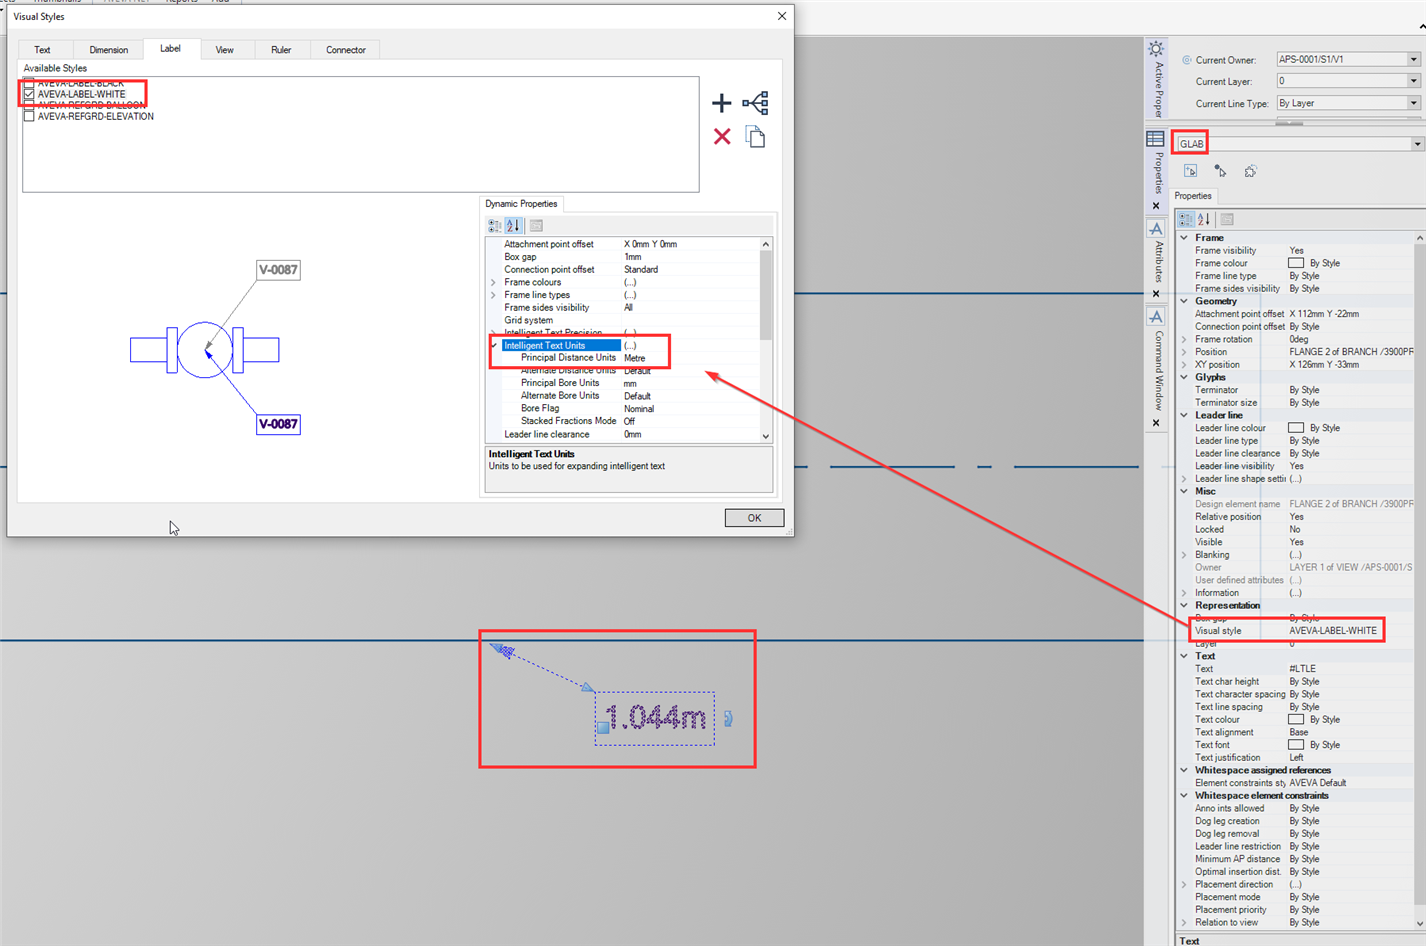Image resolution: width=1426 pixels, height=946 pixels.
Task: Open the Text tab in Visual Styles
Action: coord(42,50)
